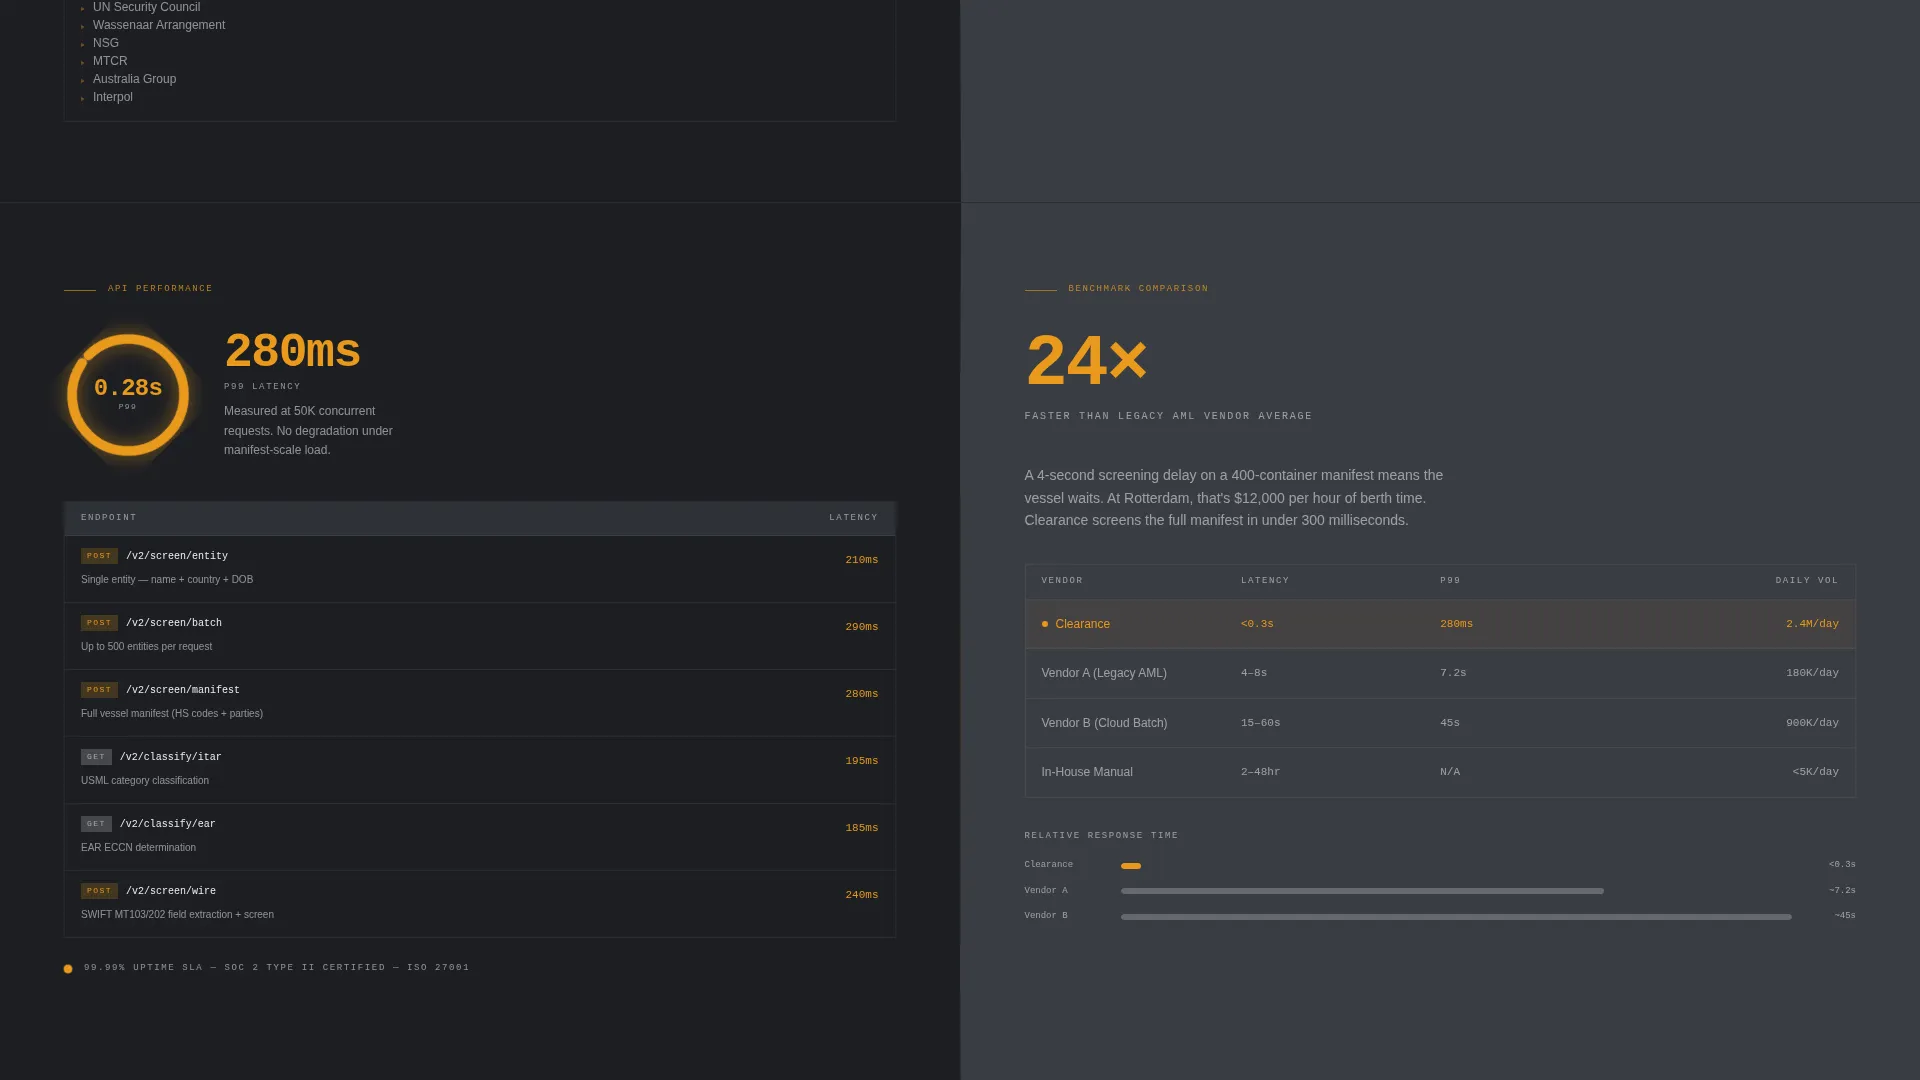This screenshot has height=1080, width=1920.
Task: Click the GET badge for /v2/classify/ear
Action: [96, 824]
